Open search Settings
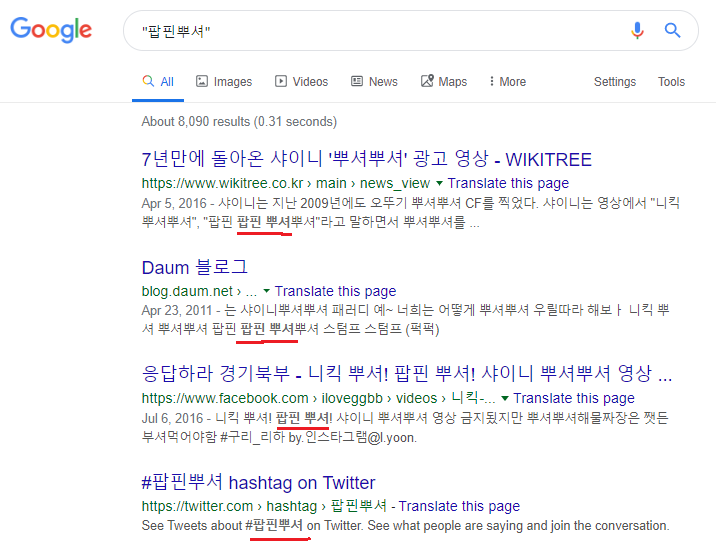Screen dimensions: 716x549 pyautogui.click(x=615, y=82)
